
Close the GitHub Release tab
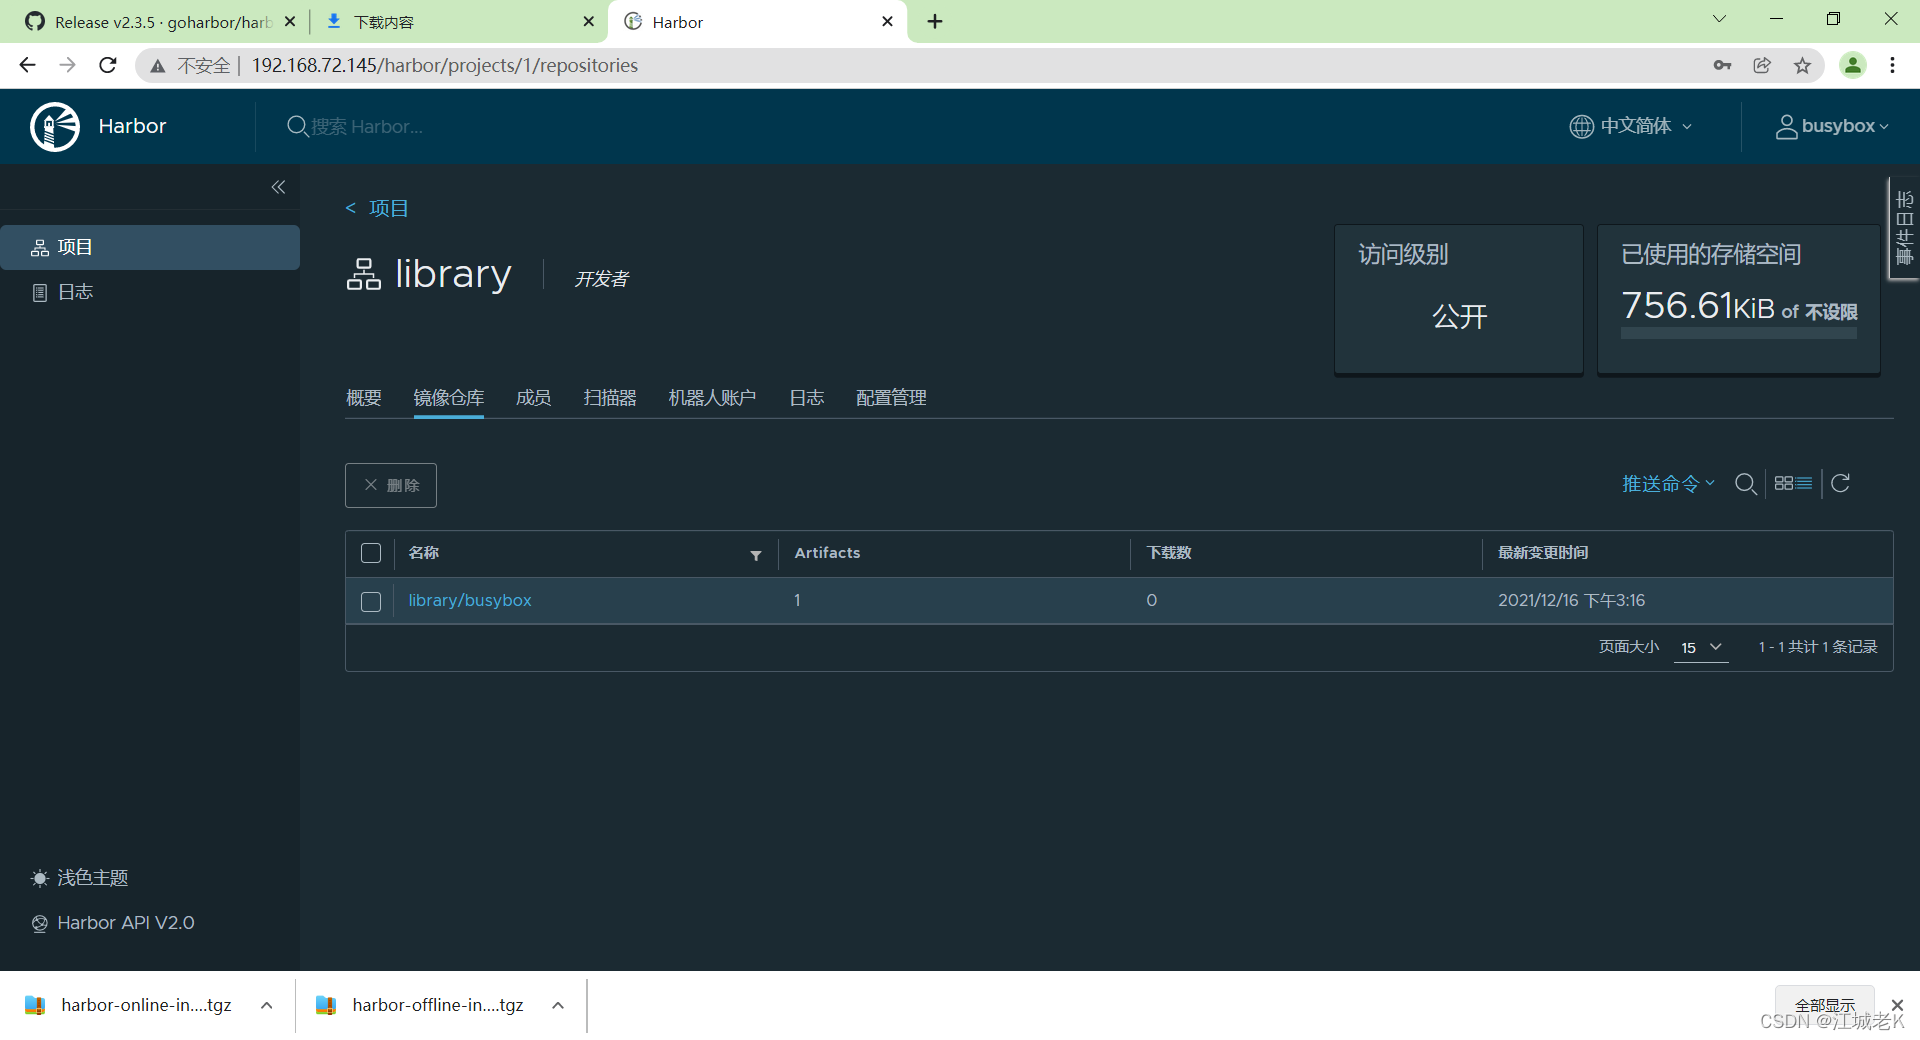290,21
